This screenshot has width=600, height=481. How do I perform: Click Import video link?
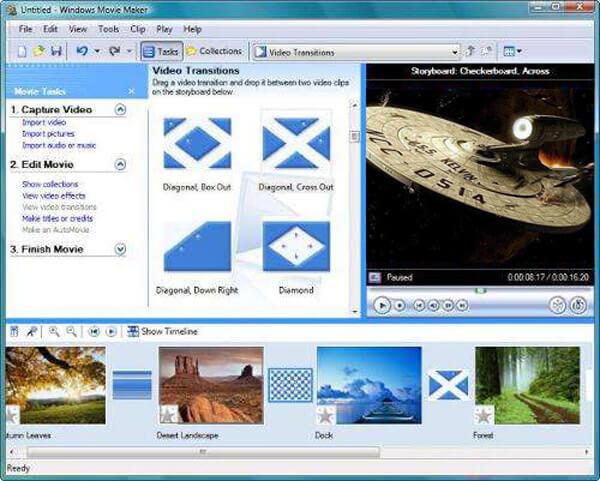(44, 122)
